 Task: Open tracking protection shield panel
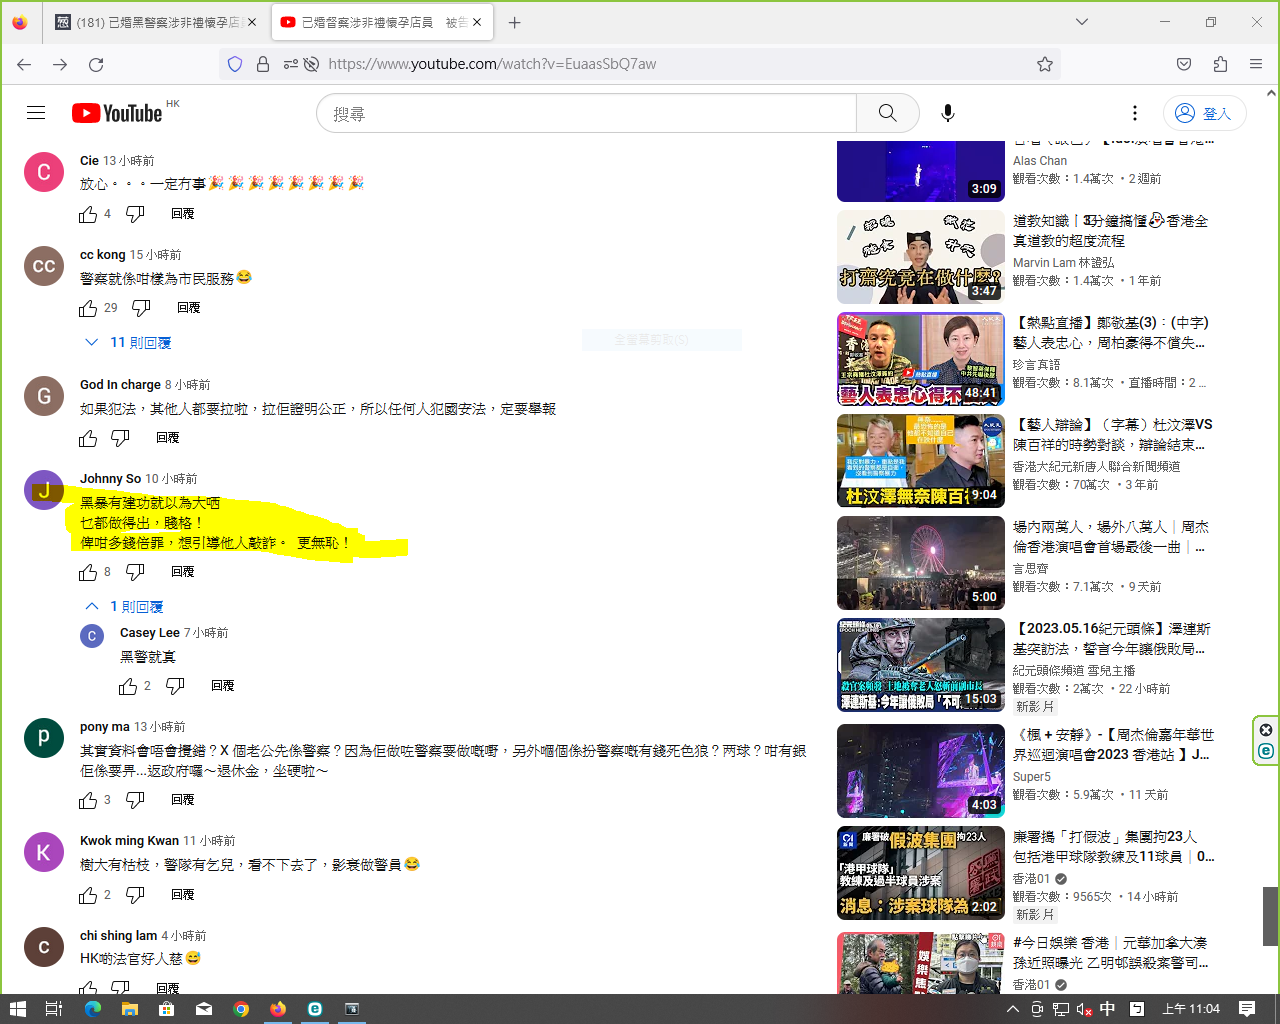(235, 64)
